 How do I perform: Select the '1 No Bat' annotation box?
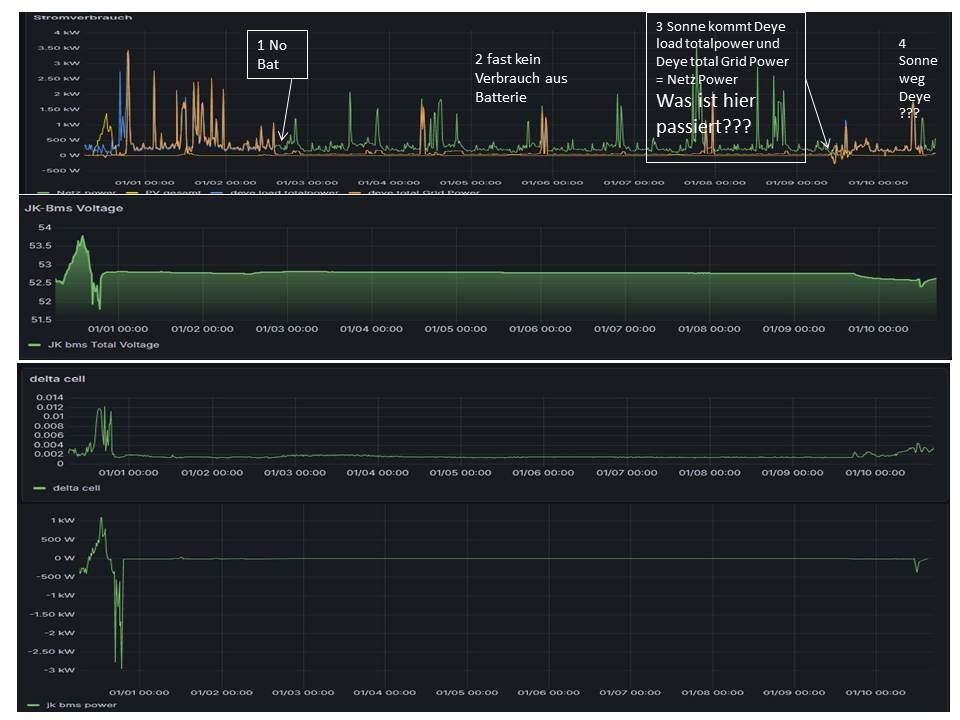tap(277, 54)
